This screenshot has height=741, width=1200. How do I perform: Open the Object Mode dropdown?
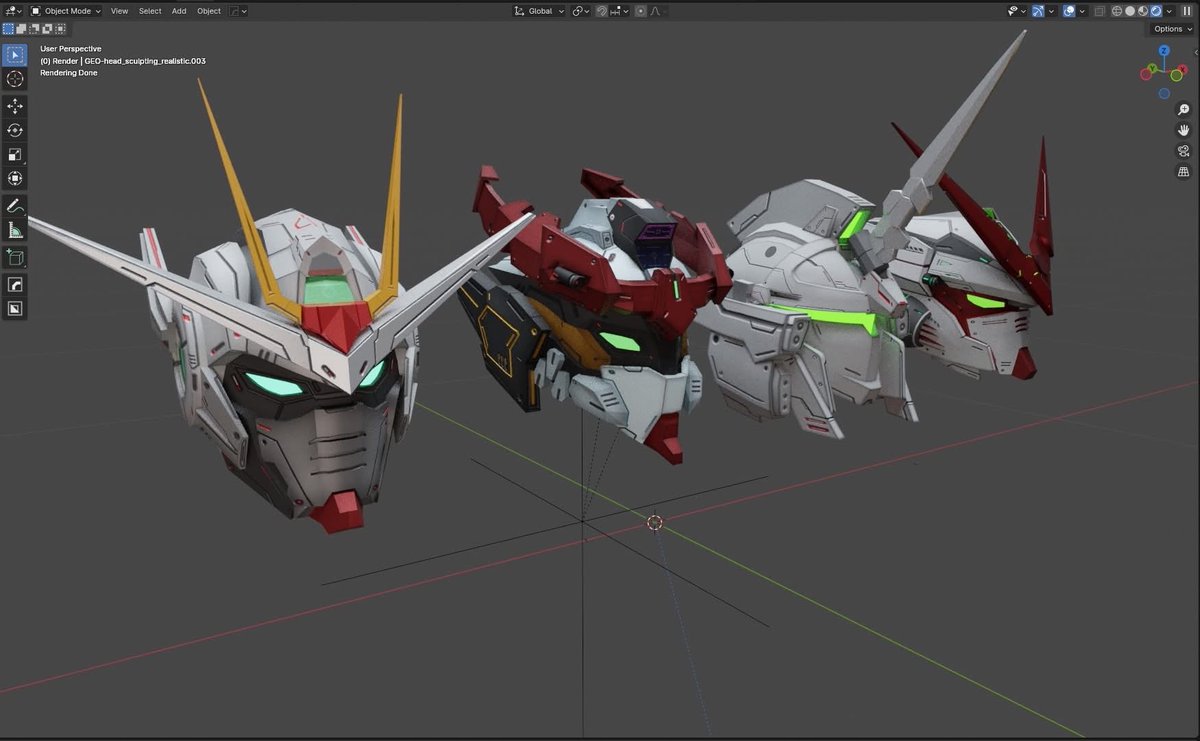[66, 11]
